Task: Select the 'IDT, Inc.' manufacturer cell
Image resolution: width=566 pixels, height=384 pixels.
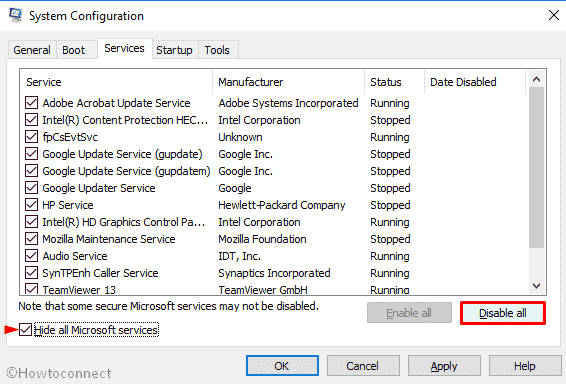Action: tap(239, 256)
